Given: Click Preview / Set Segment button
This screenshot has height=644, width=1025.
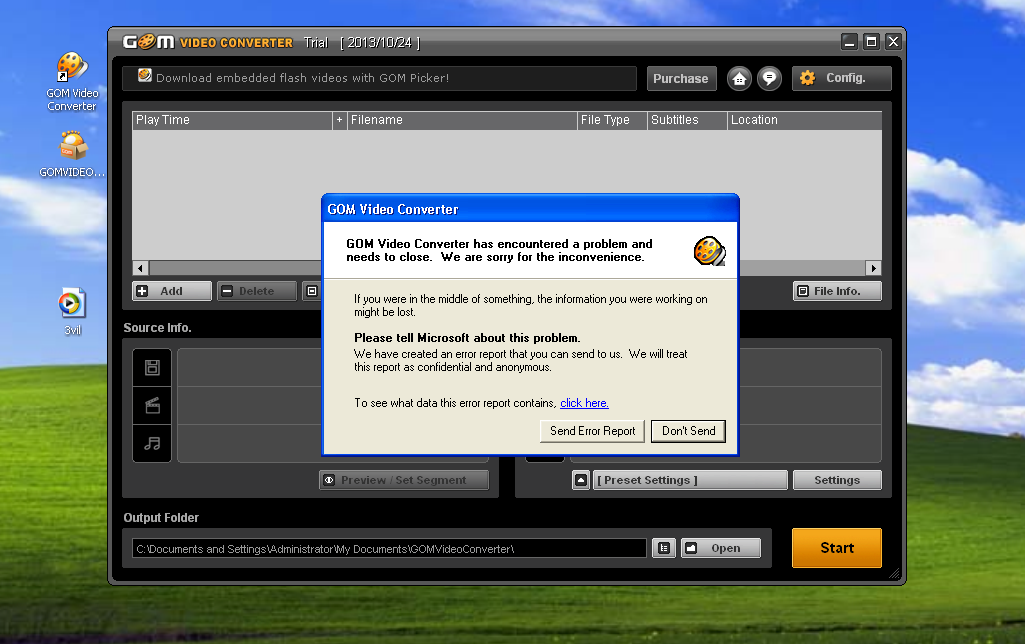Looking at the screenshot, I should tap(404, 480).
